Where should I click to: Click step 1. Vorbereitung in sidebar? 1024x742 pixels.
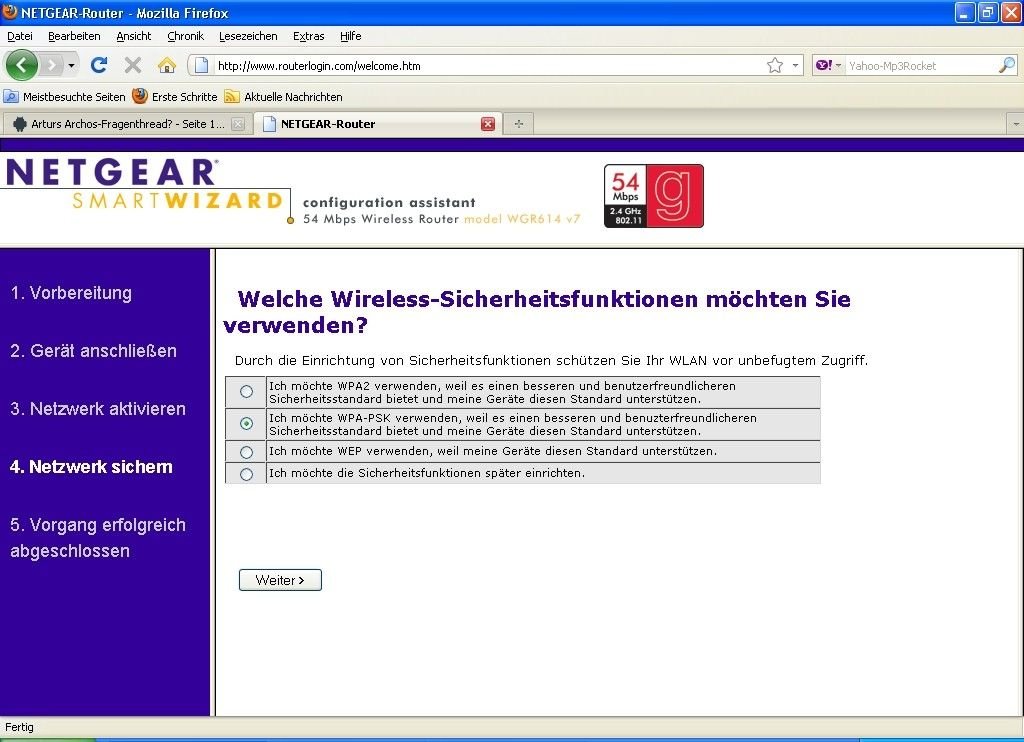(x=71, y=293)
